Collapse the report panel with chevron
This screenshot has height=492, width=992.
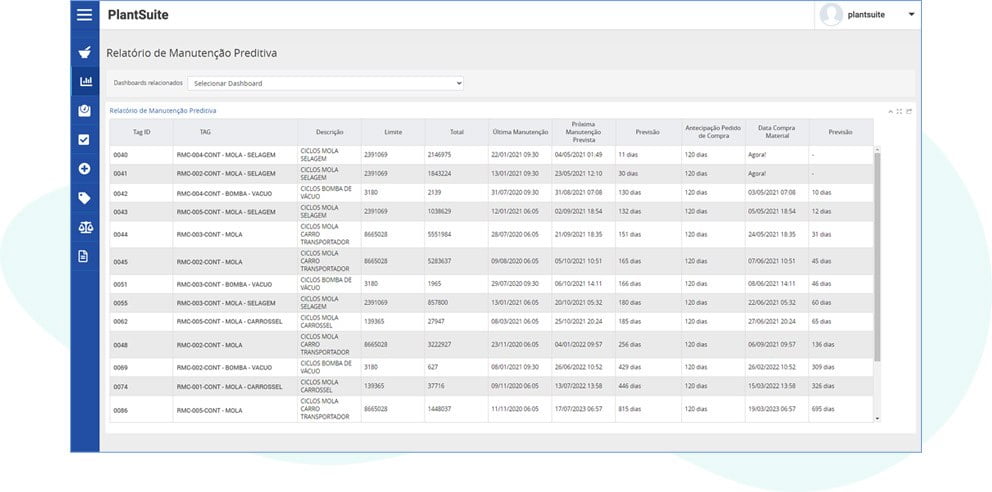(x=890, y=111)
